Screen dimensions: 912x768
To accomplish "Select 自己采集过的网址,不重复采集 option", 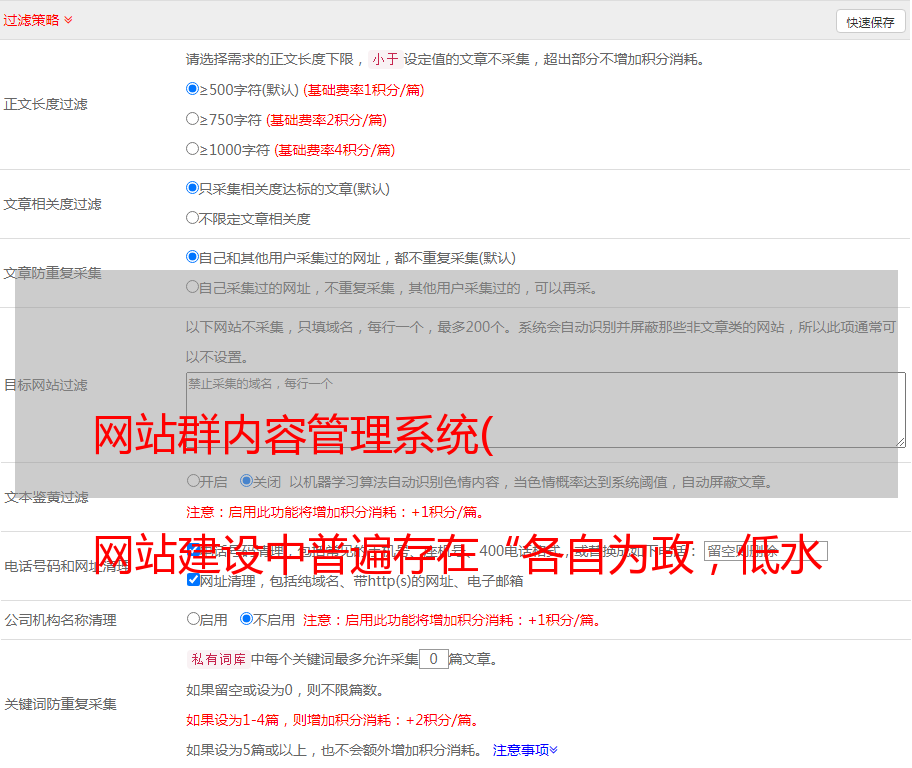I will click(192, 287).
